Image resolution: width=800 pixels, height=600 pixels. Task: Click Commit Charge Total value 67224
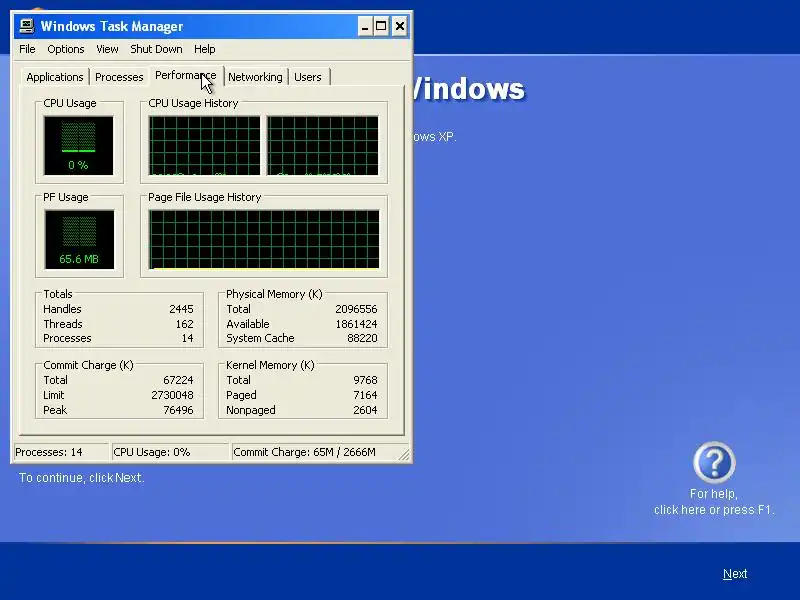(178, 380)
